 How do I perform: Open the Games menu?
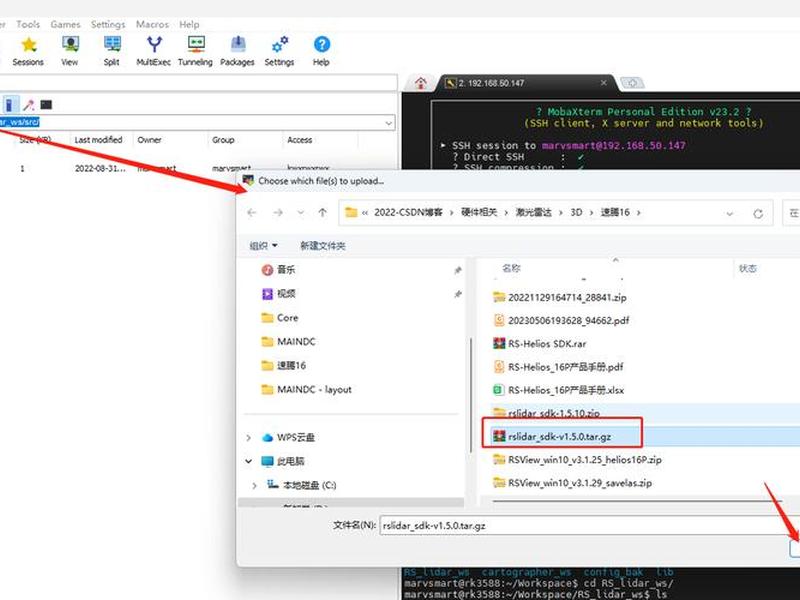[x=65, y=24]
